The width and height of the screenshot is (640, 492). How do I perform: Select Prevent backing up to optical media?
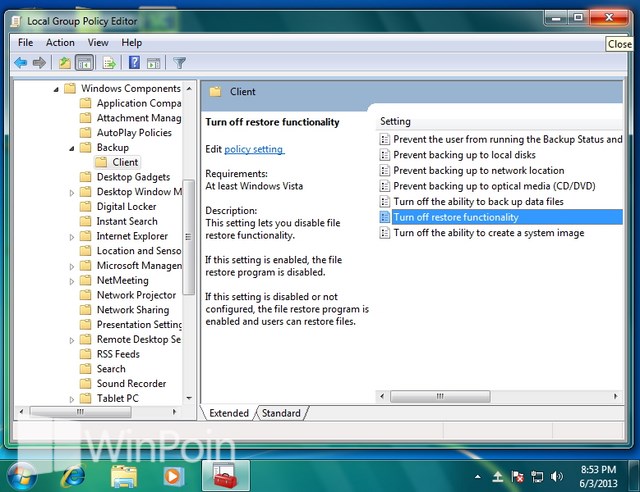coord(494,186)
